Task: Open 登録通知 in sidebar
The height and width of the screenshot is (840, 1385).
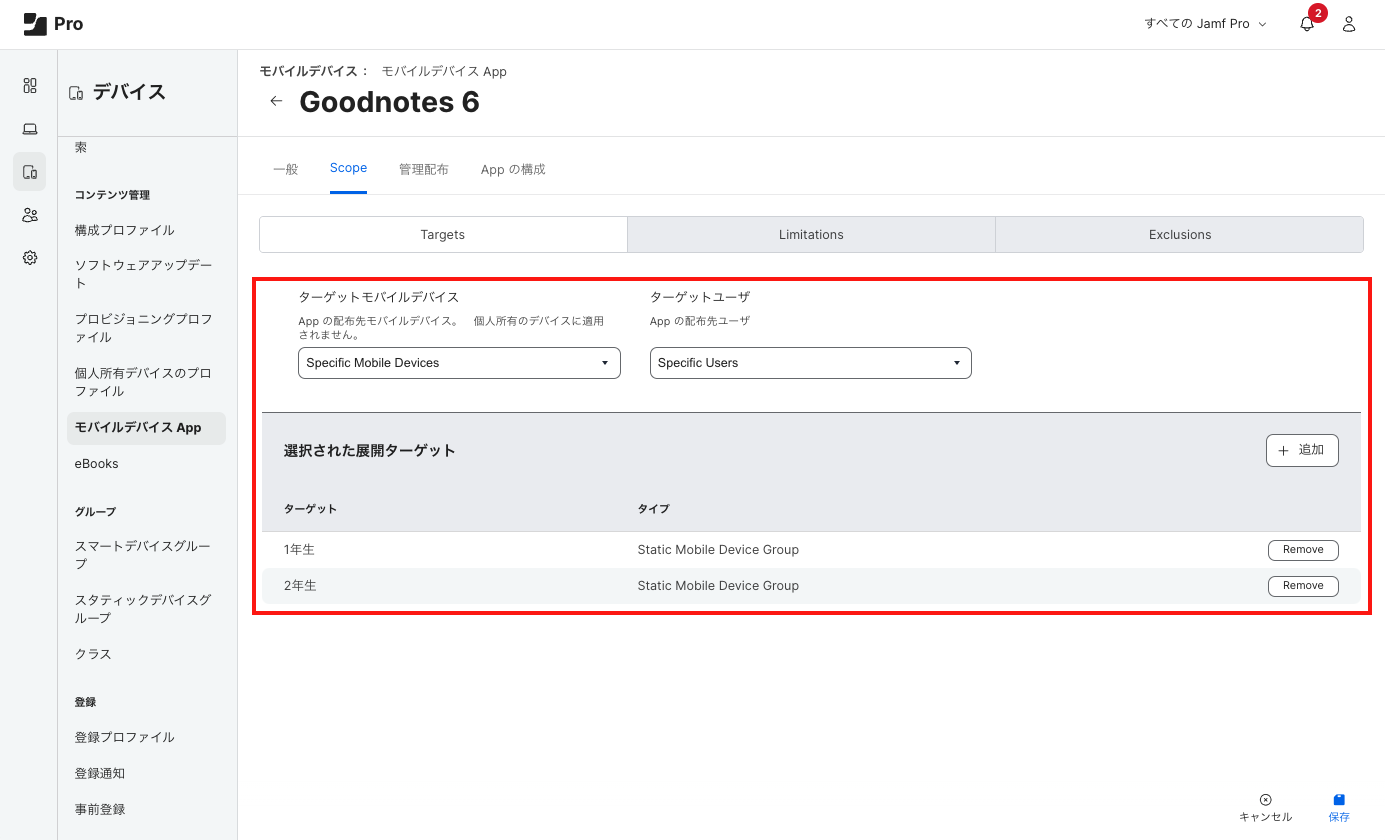Action: (x=100, y=773)
